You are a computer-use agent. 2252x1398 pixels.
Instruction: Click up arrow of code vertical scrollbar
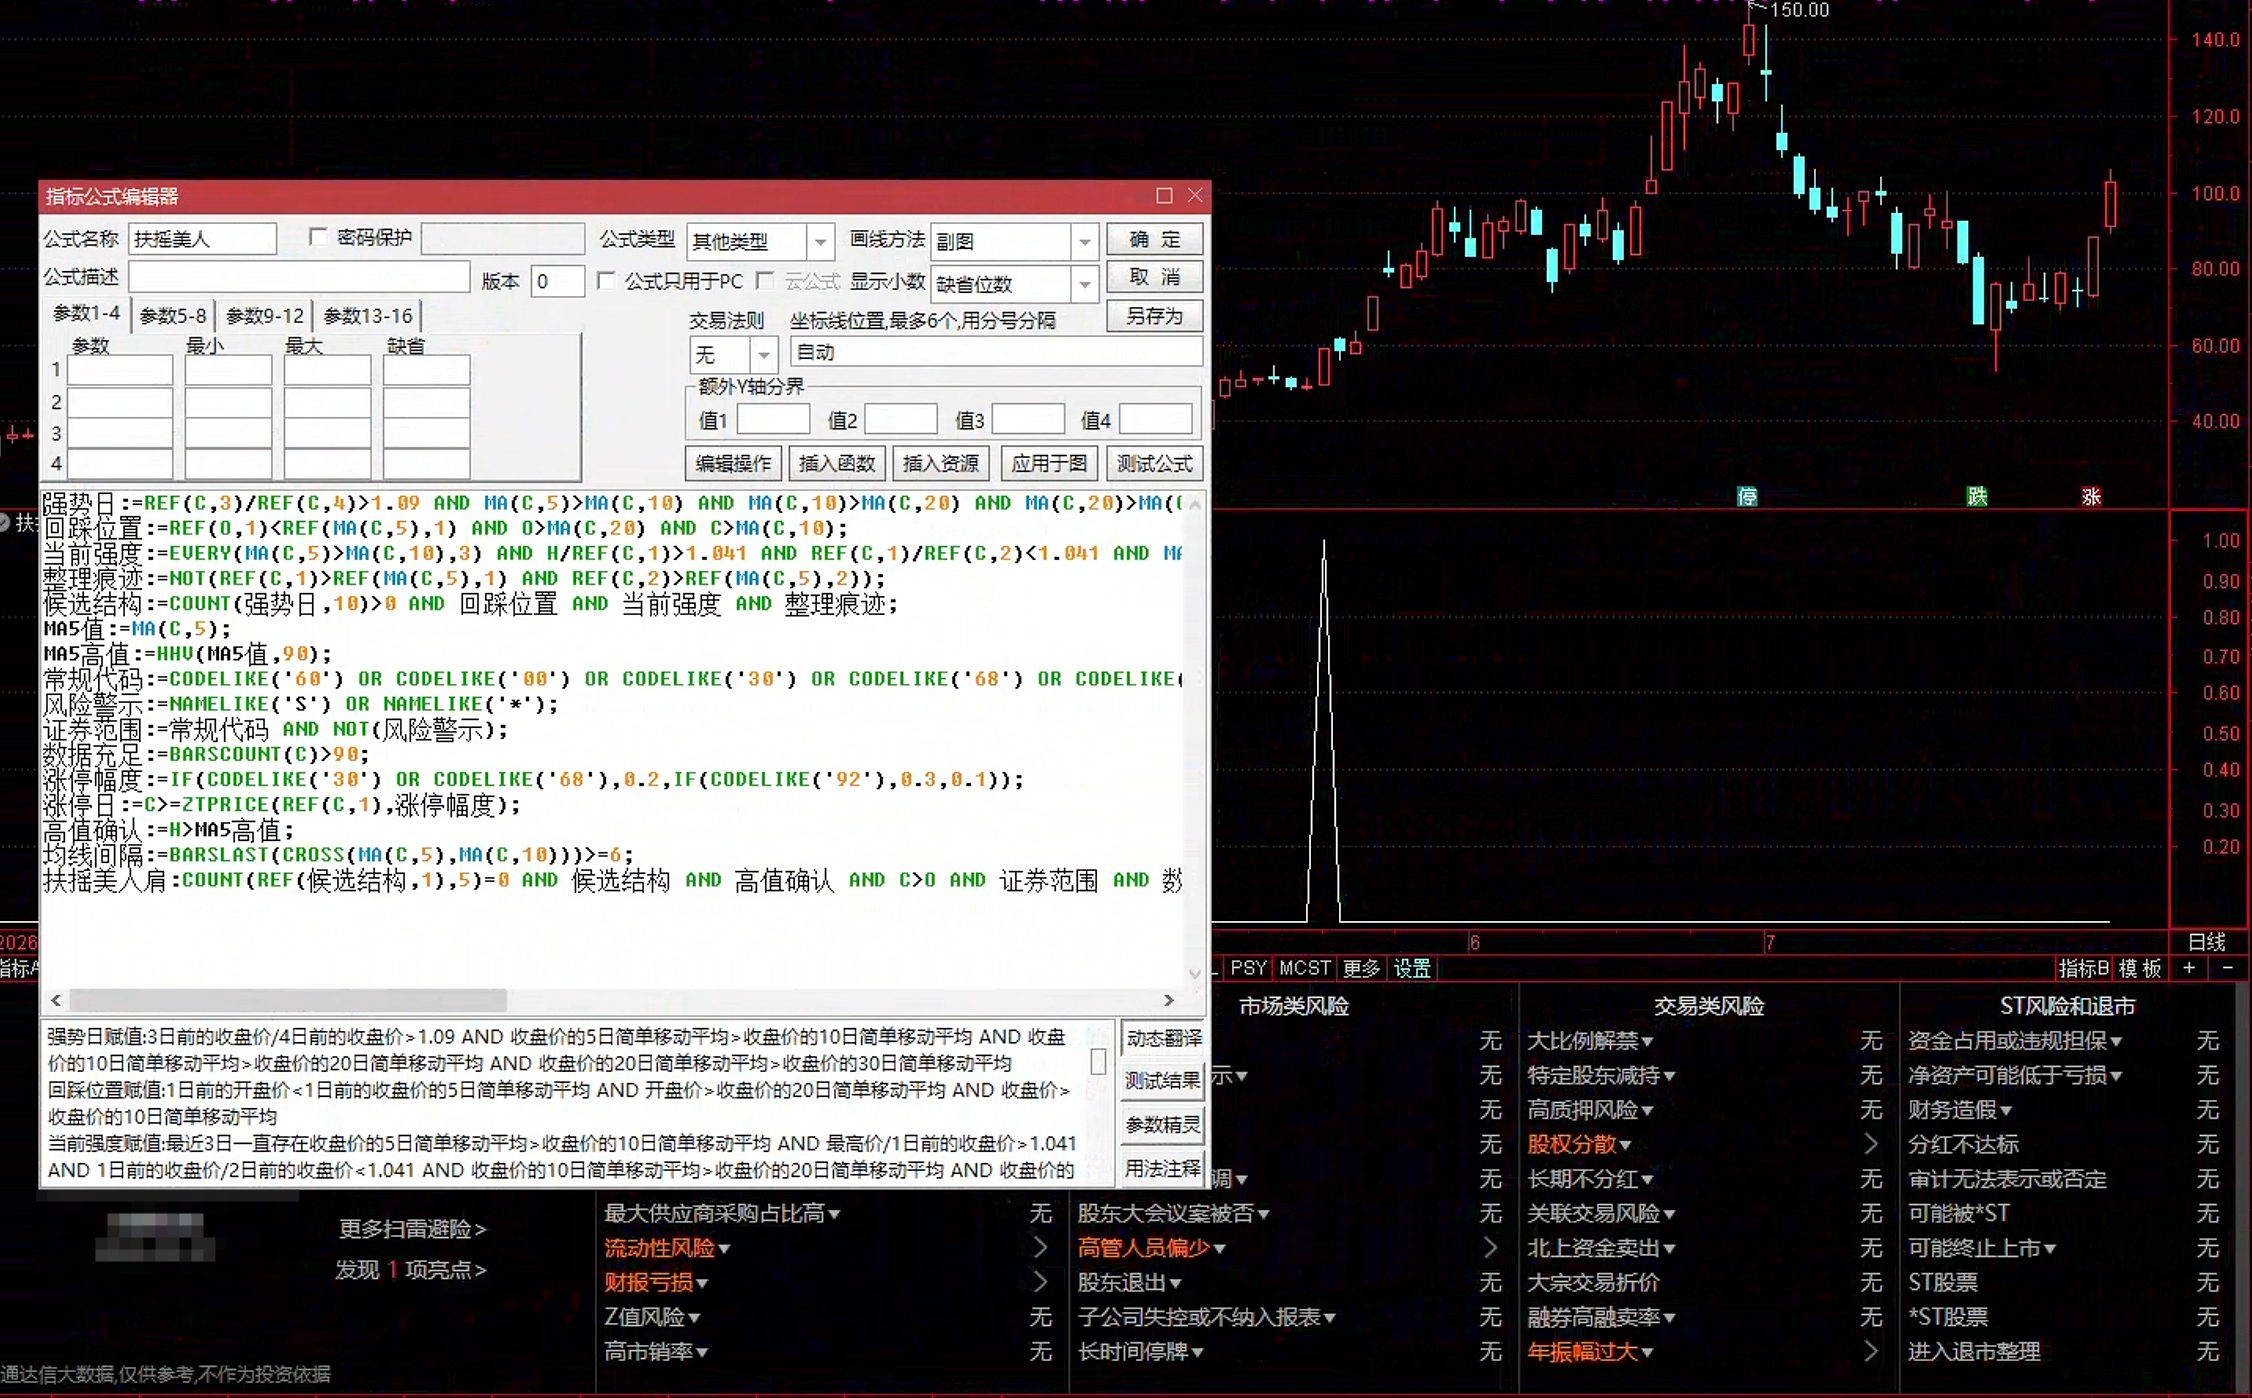pos(1194,504)
